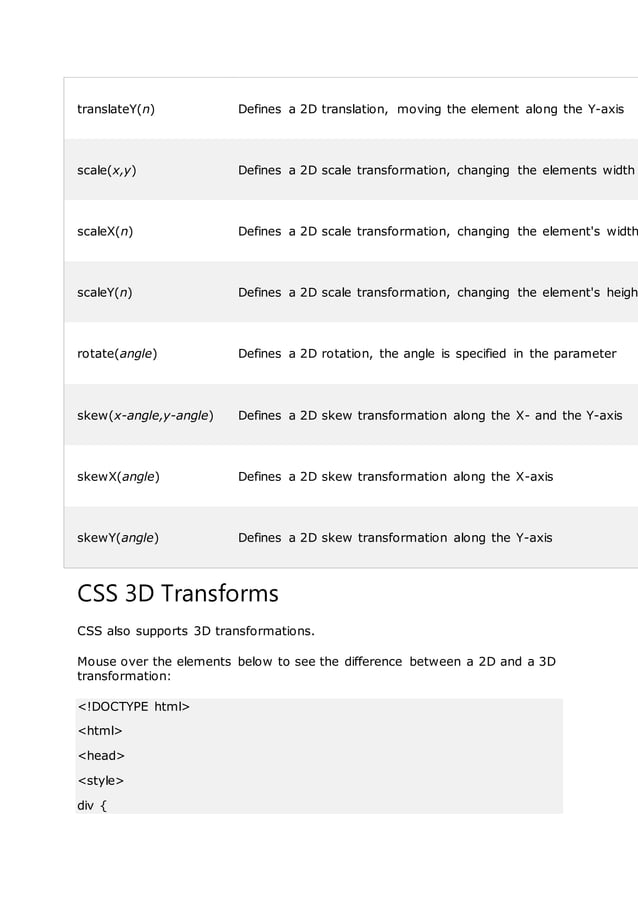Click the scaleY(n) function cell

105,292
